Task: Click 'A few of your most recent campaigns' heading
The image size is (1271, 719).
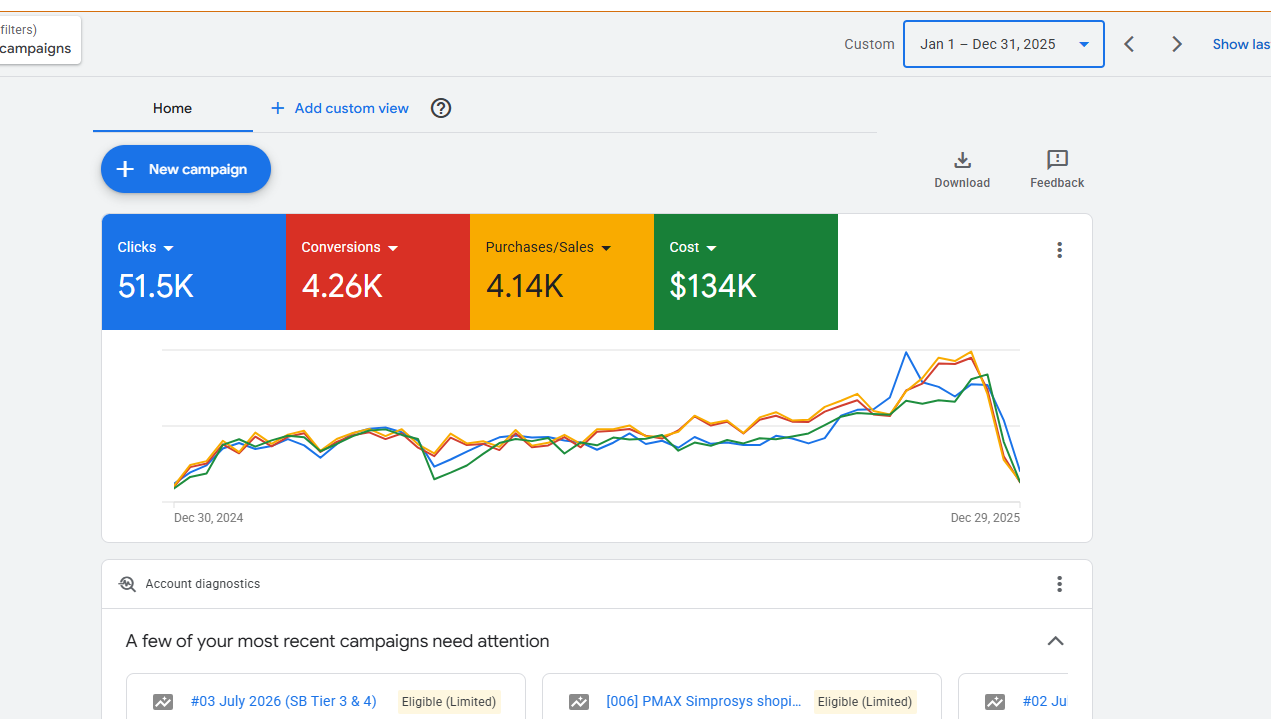Action: (337, 641)
